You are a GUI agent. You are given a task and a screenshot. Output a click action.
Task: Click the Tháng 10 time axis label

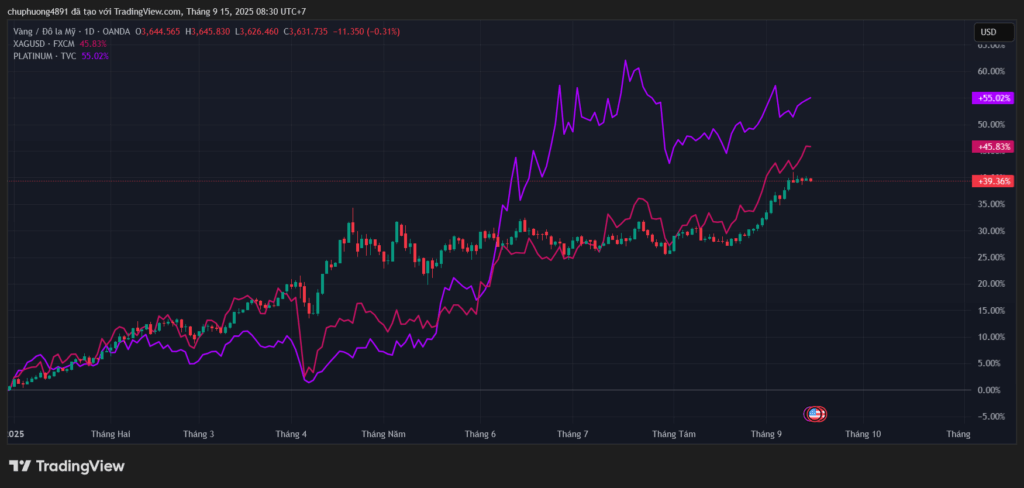click(x=863, y=434)
